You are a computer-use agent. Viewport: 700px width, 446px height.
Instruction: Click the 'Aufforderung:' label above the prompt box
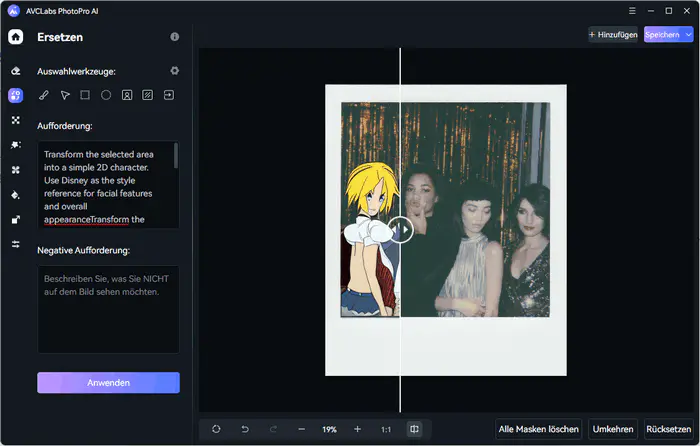[65, 126]
